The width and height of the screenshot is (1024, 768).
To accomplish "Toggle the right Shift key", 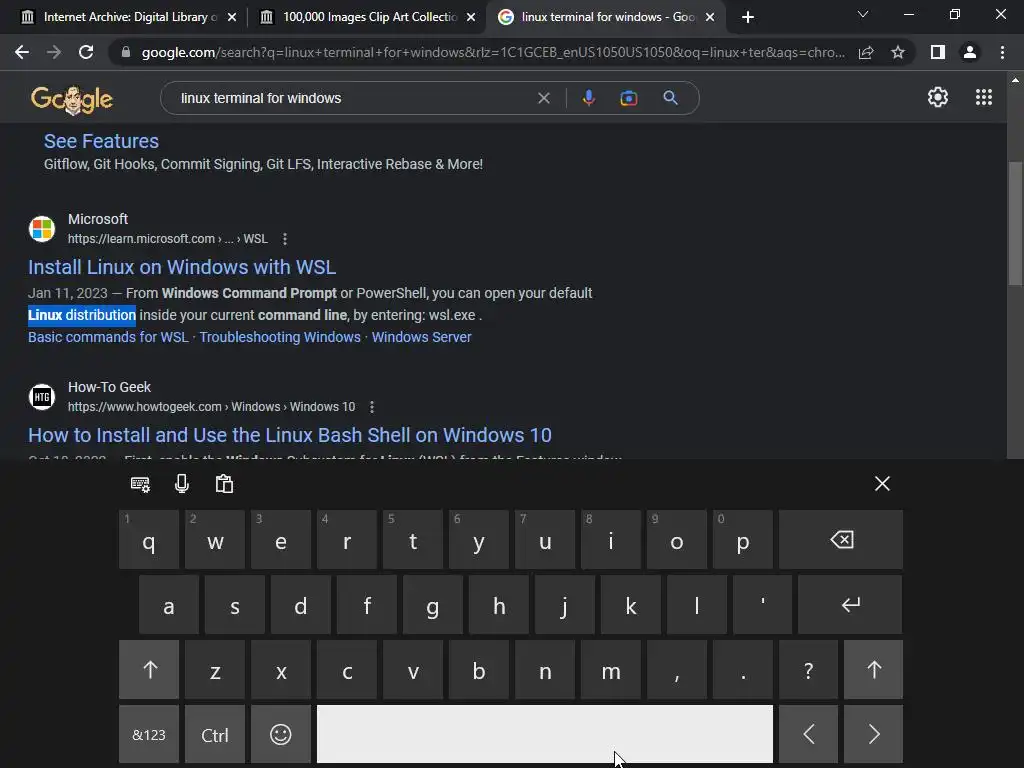I will tap(874, 670).
